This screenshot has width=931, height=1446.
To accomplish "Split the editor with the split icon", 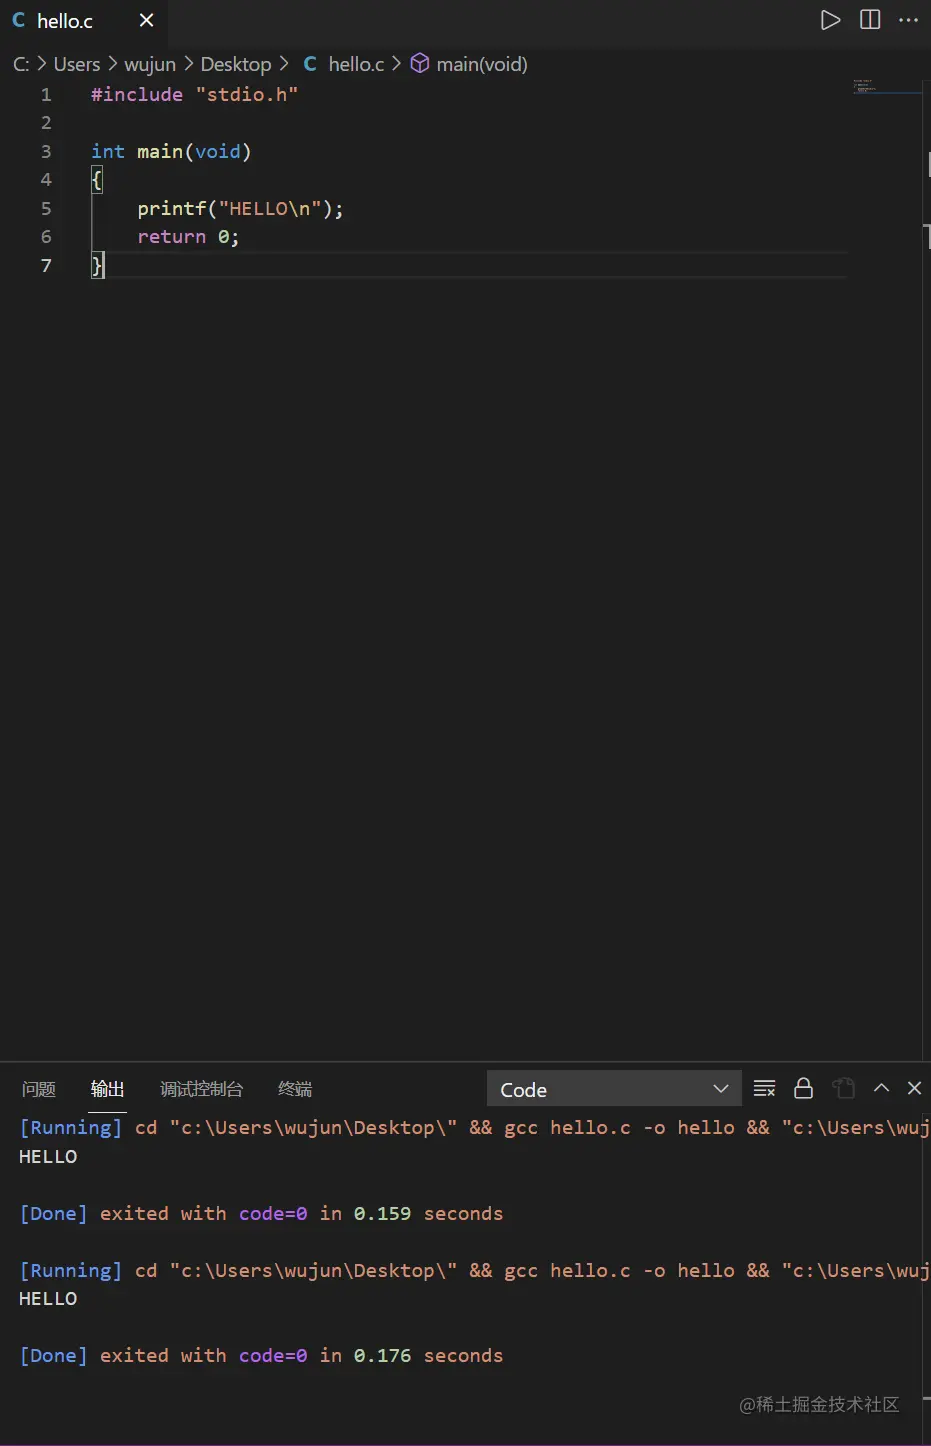I will [870, 20].
